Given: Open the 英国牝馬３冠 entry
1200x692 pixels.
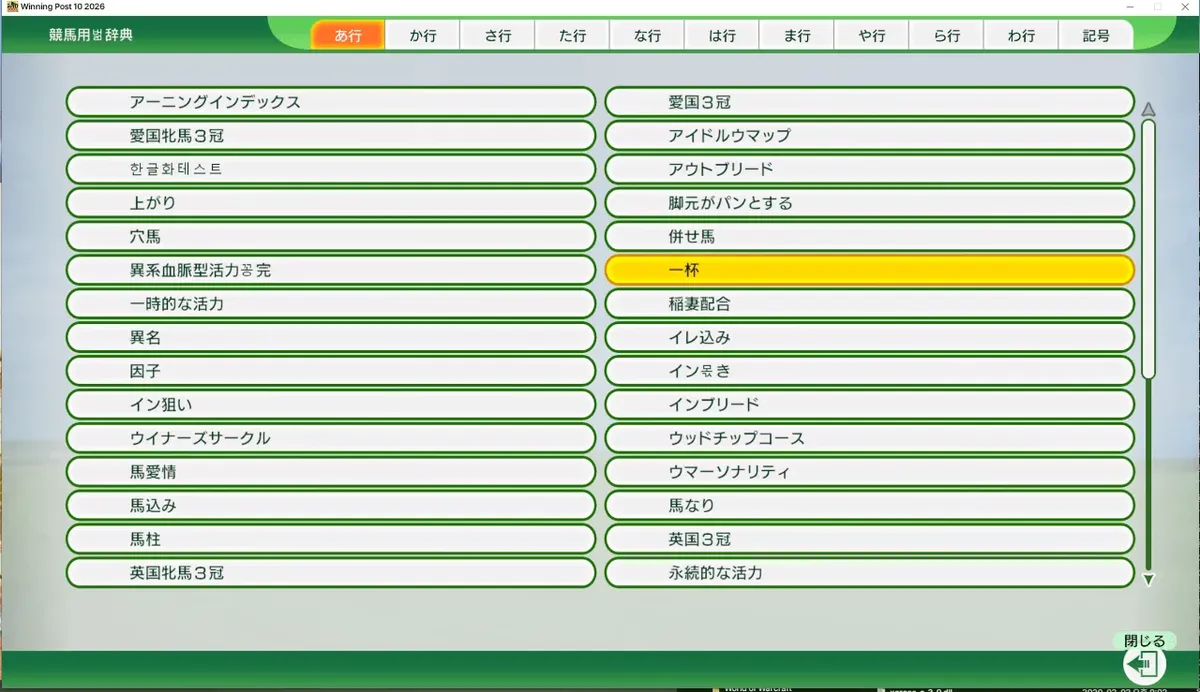Looking at the screenshot, I should [x=331, y=573].
